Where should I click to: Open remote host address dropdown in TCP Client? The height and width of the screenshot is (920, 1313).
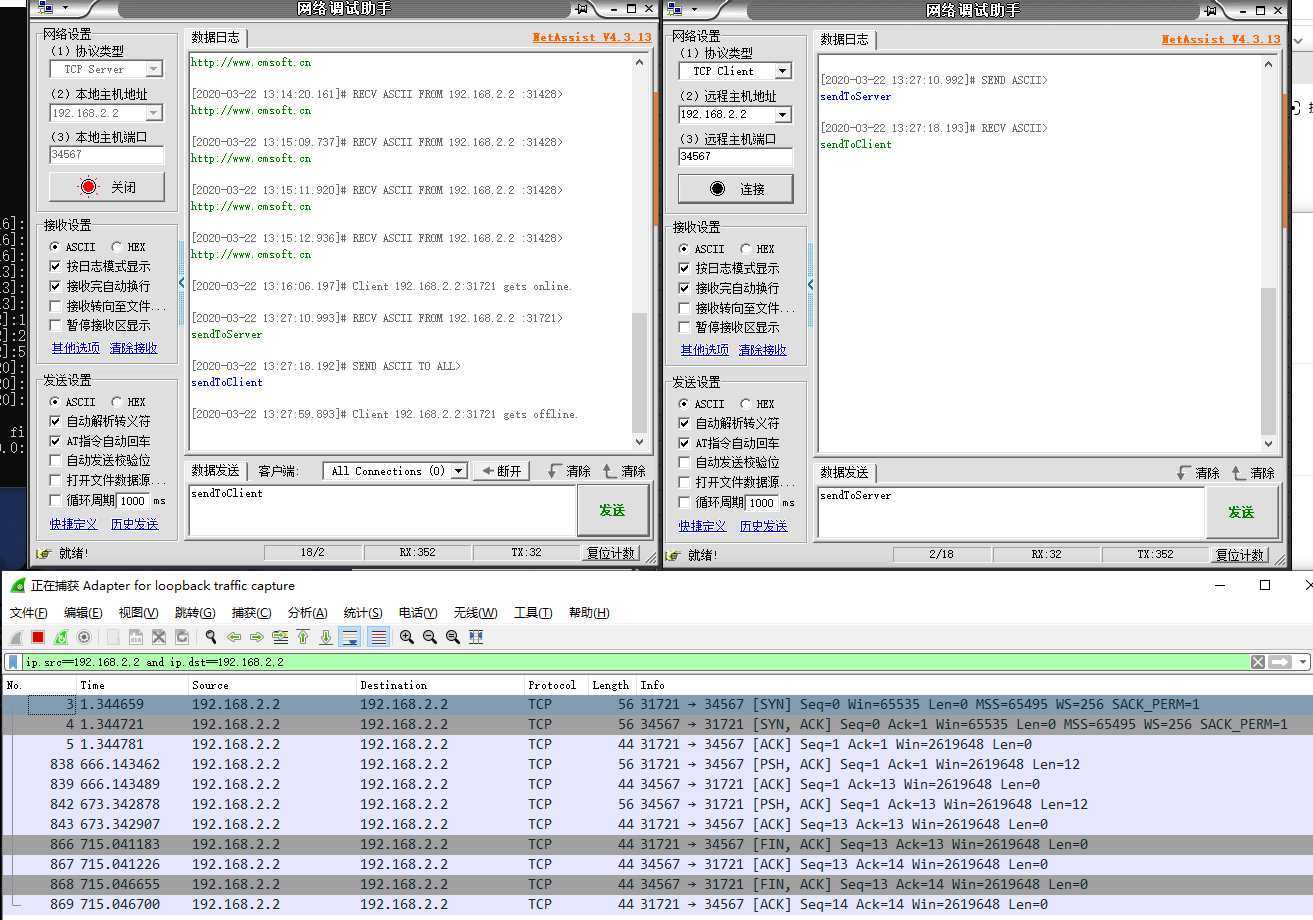click(783, 114)
